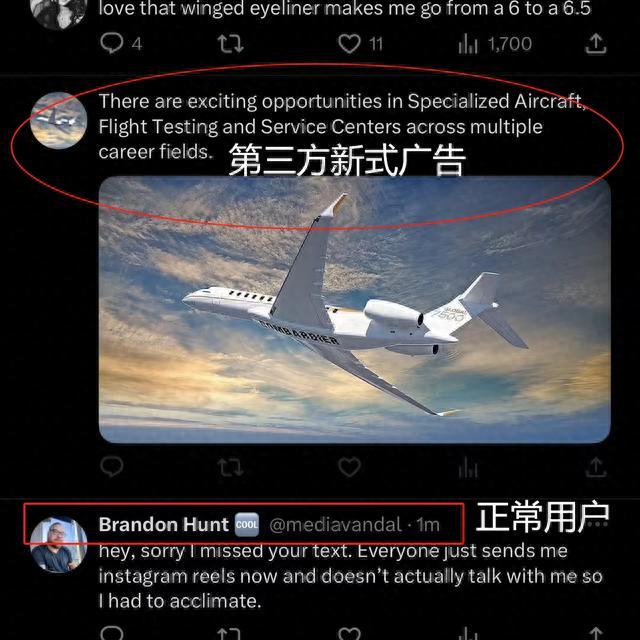Screen dimensions: 640x640
Task: Open the winged eyeliner tweet author's avatar
Action: pyautogui.click(x=58, y=10)
